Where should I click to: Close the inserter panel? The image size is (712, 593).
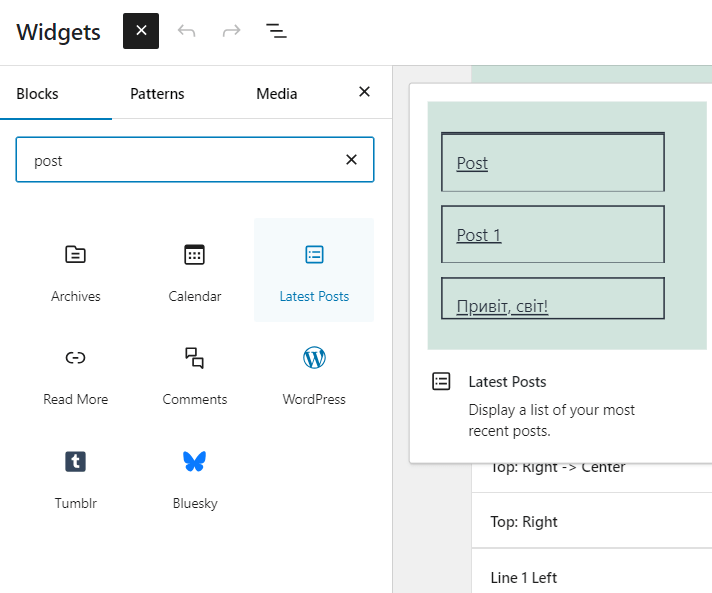click(364, 92)
